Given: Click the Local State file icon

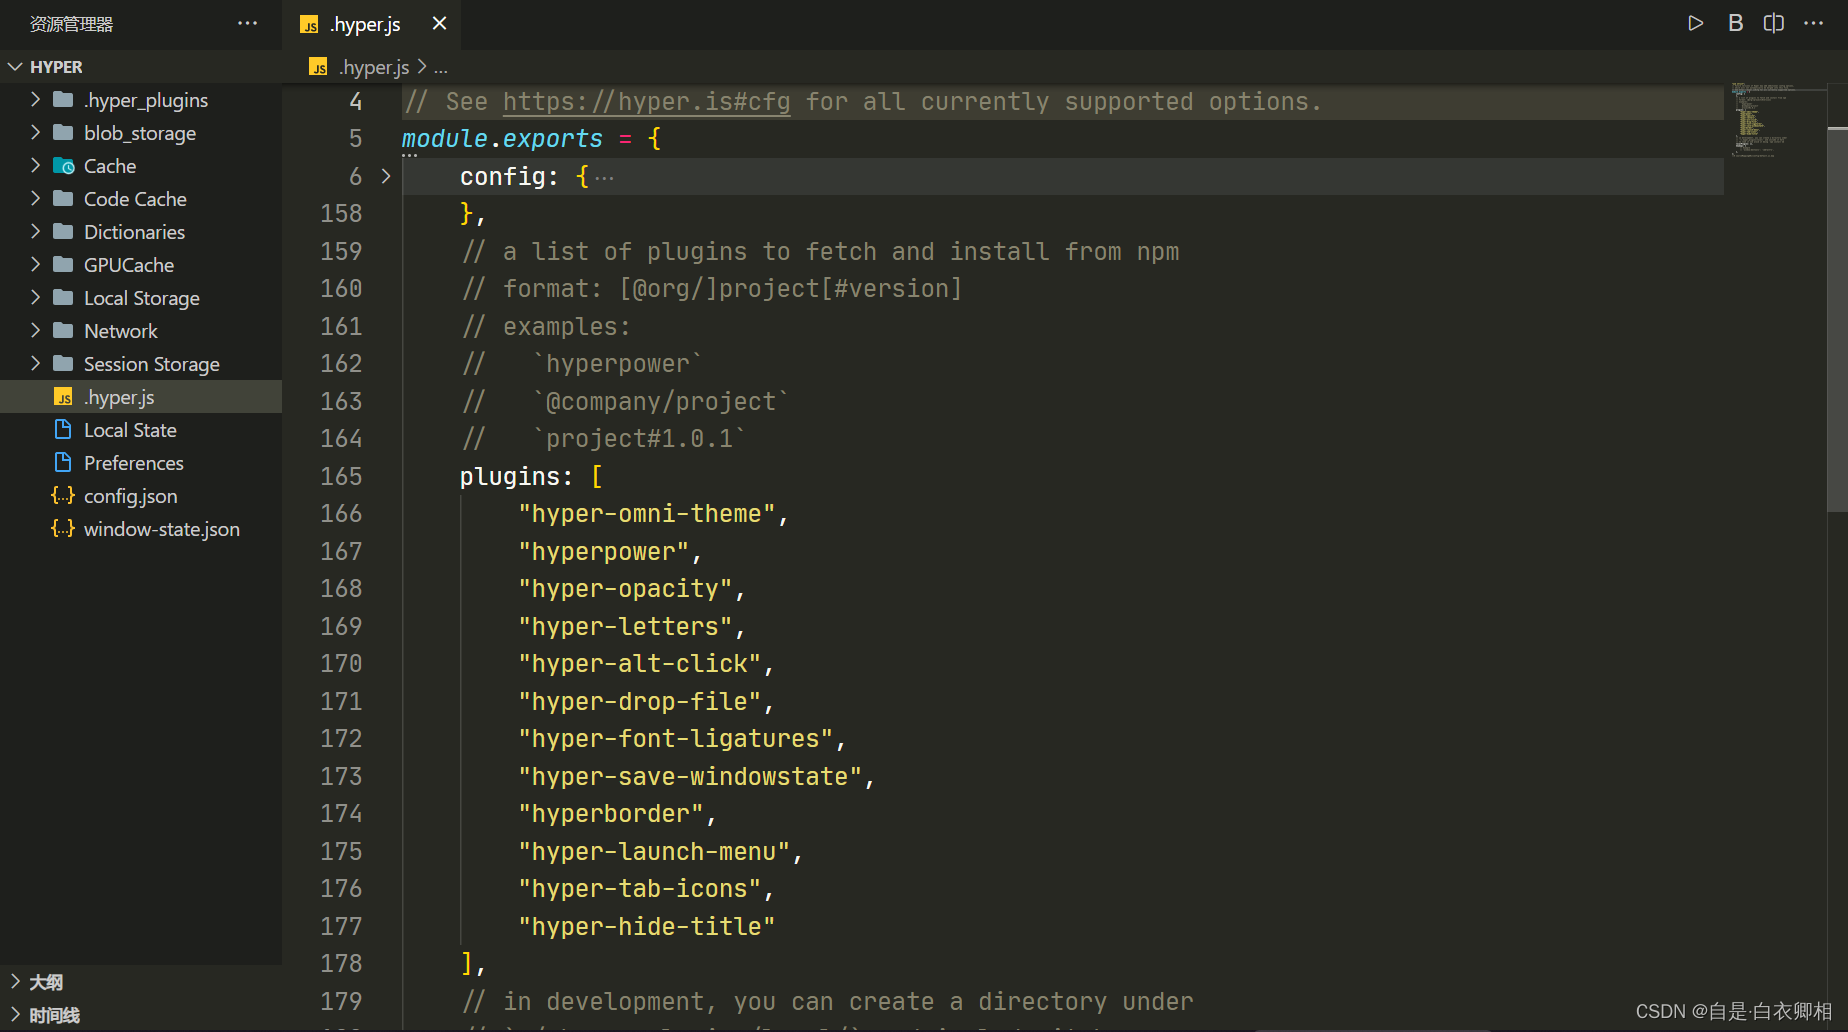Looking at the screenshot, I should (63, 429).
